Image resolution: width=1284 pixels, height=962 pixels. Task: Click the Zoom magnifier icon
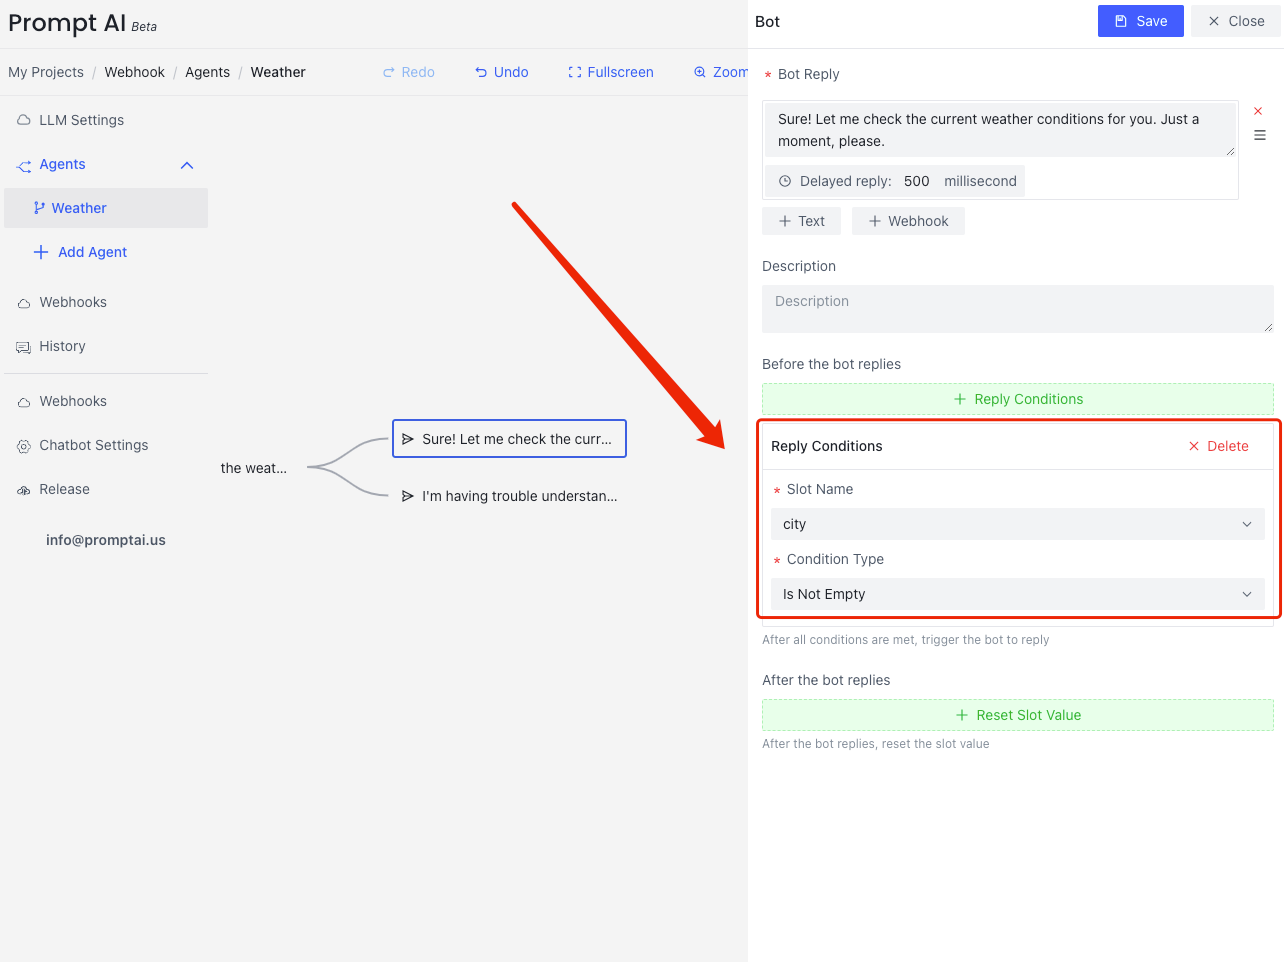pos(700,72)
